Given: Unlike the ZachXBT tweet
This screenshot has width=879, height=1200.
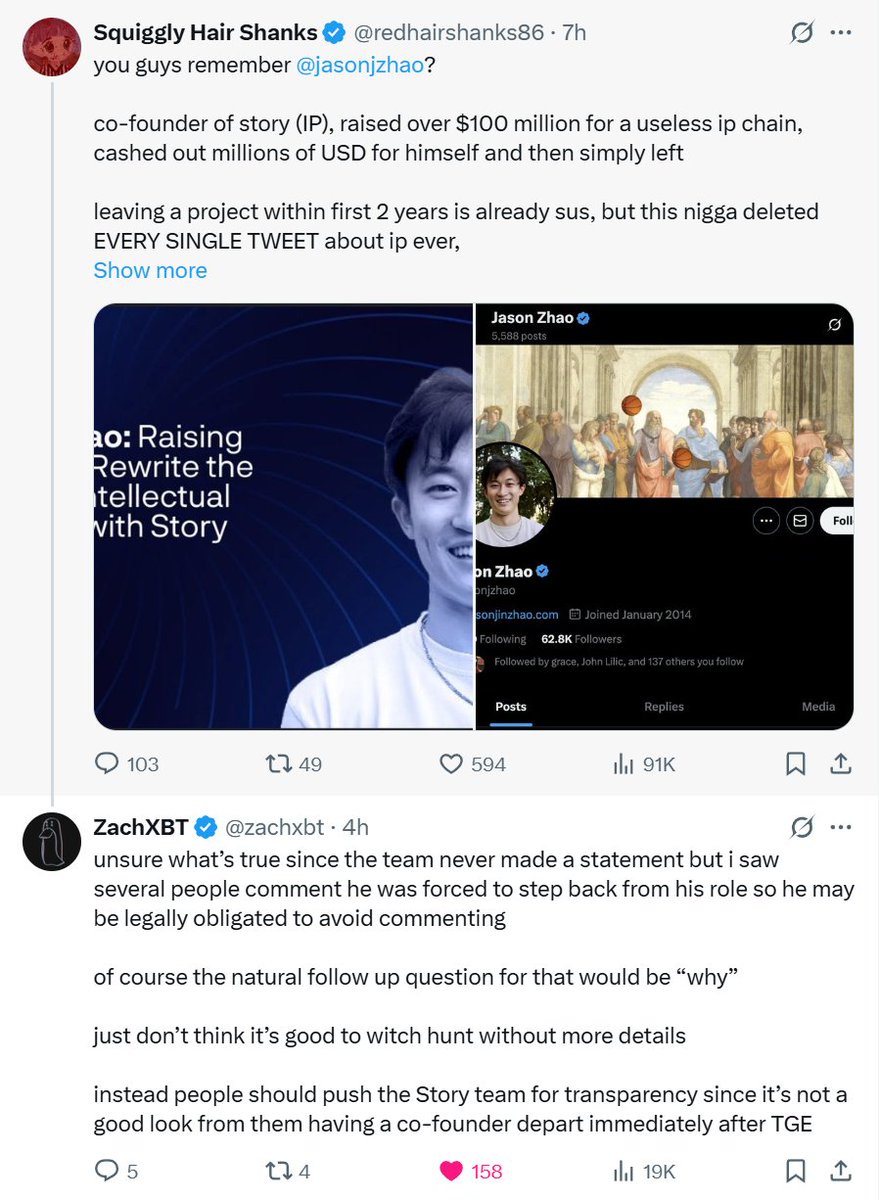Looking at the screenshot, I should pyautogui.click(x=452, y=1170).
